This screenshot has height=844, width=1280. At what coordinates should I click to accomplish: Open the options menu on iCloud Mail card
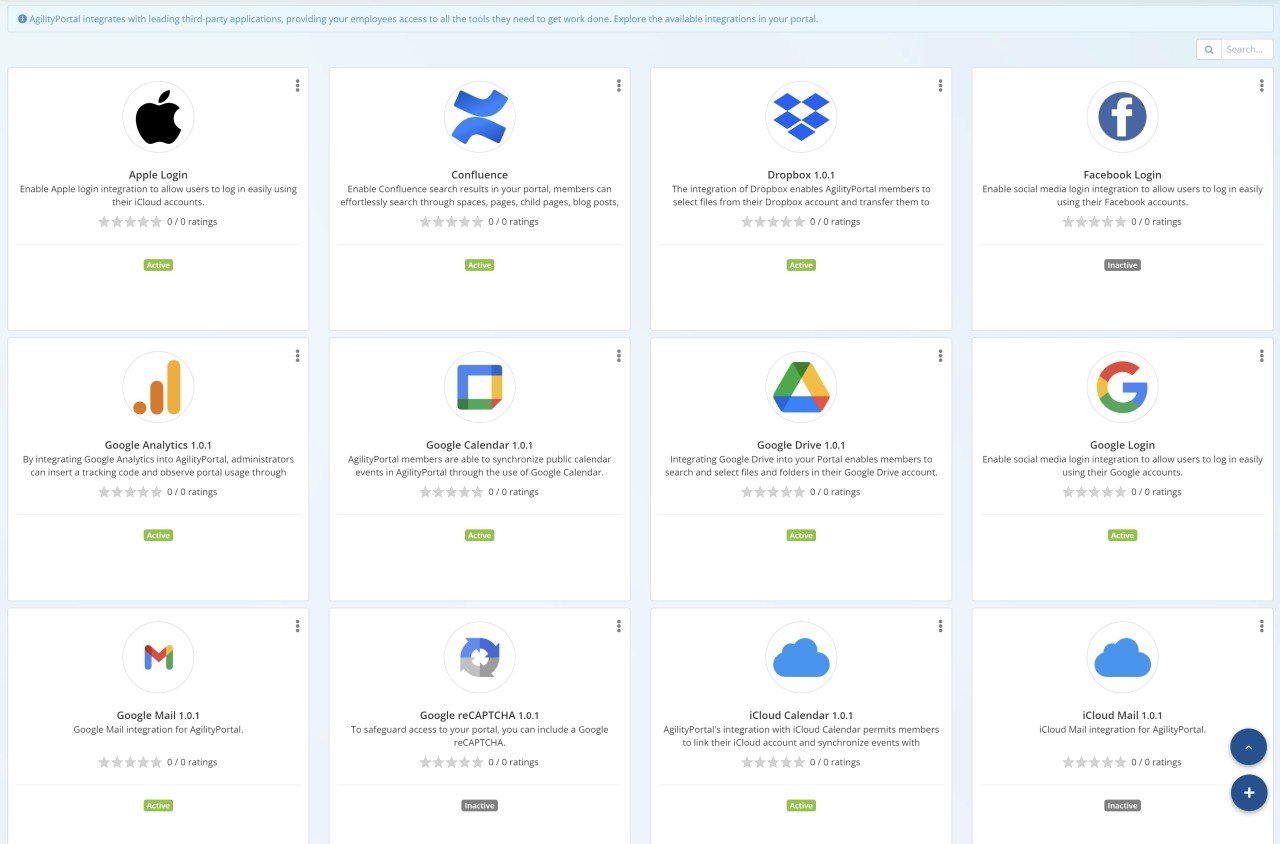1261,625
